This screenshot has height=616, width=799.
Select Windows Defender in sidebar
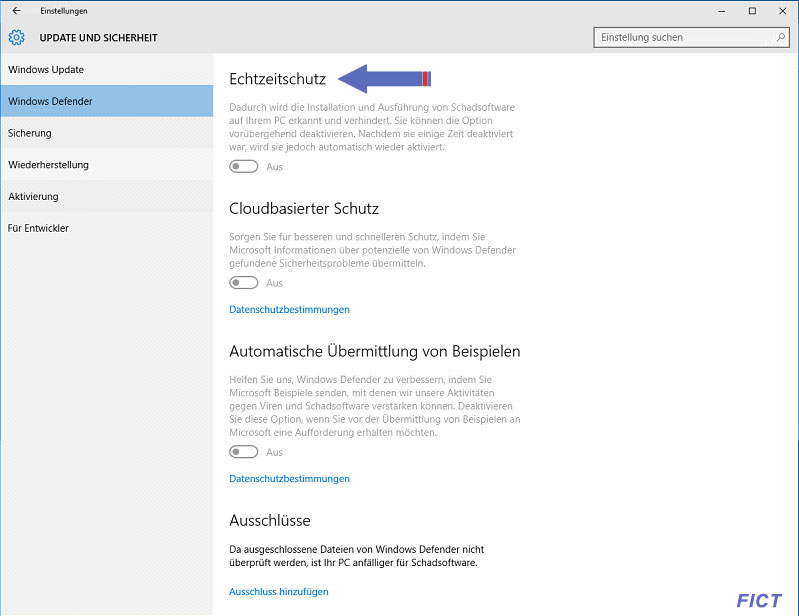tap(106, 101)
